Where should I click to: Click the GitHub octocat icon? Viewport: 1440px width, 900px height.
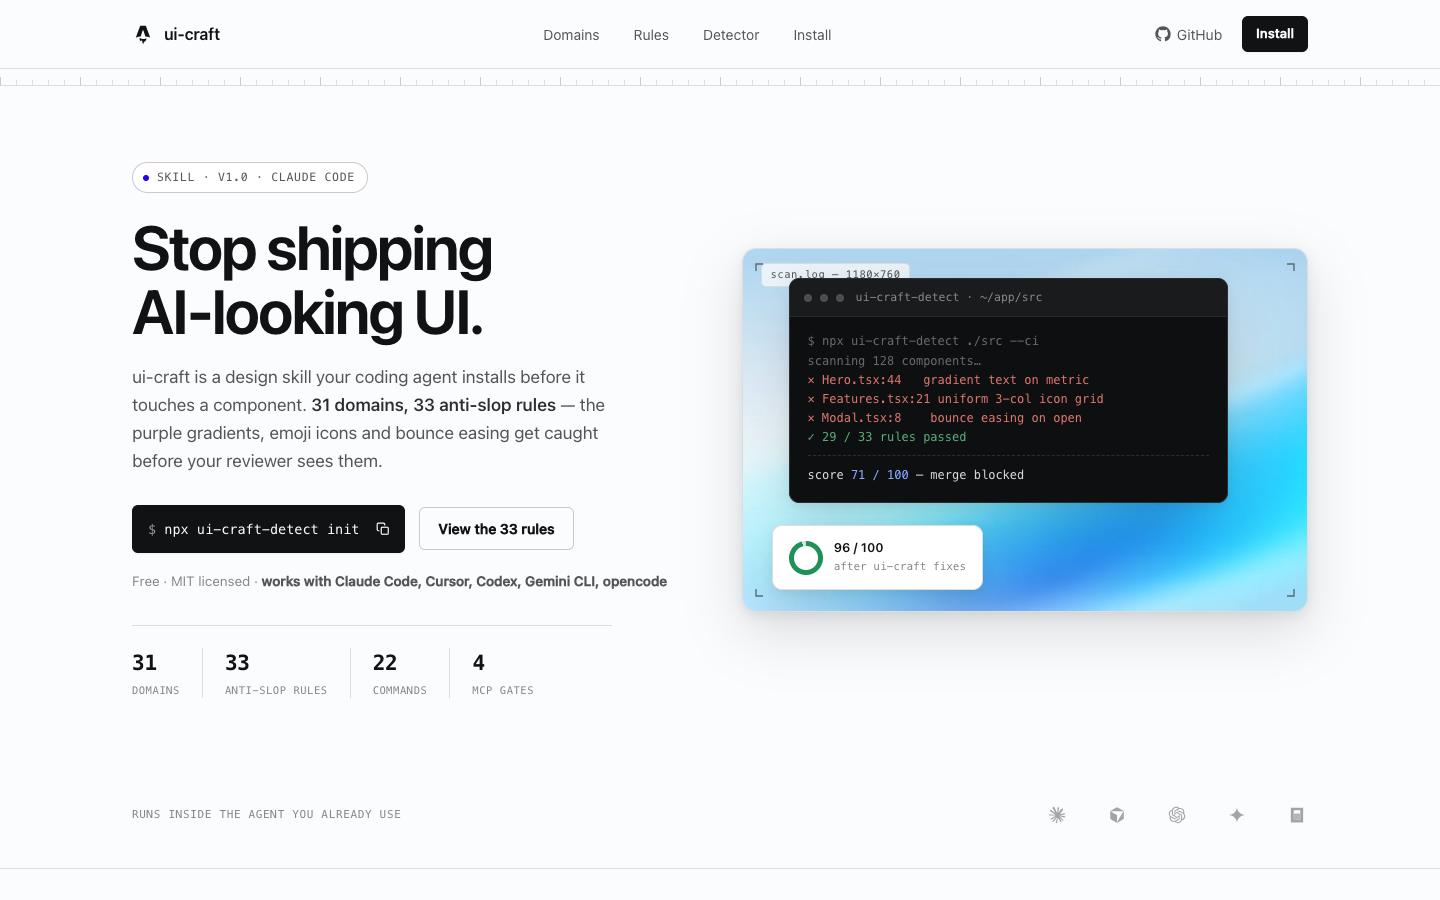tap(1162, 34)
